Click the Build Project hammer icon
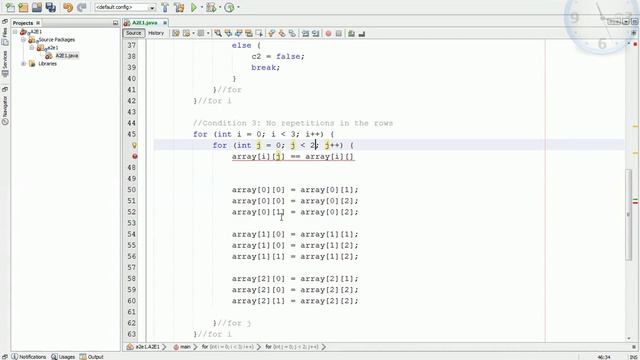This screenshot has width=640, height=360. coord(165,7)
